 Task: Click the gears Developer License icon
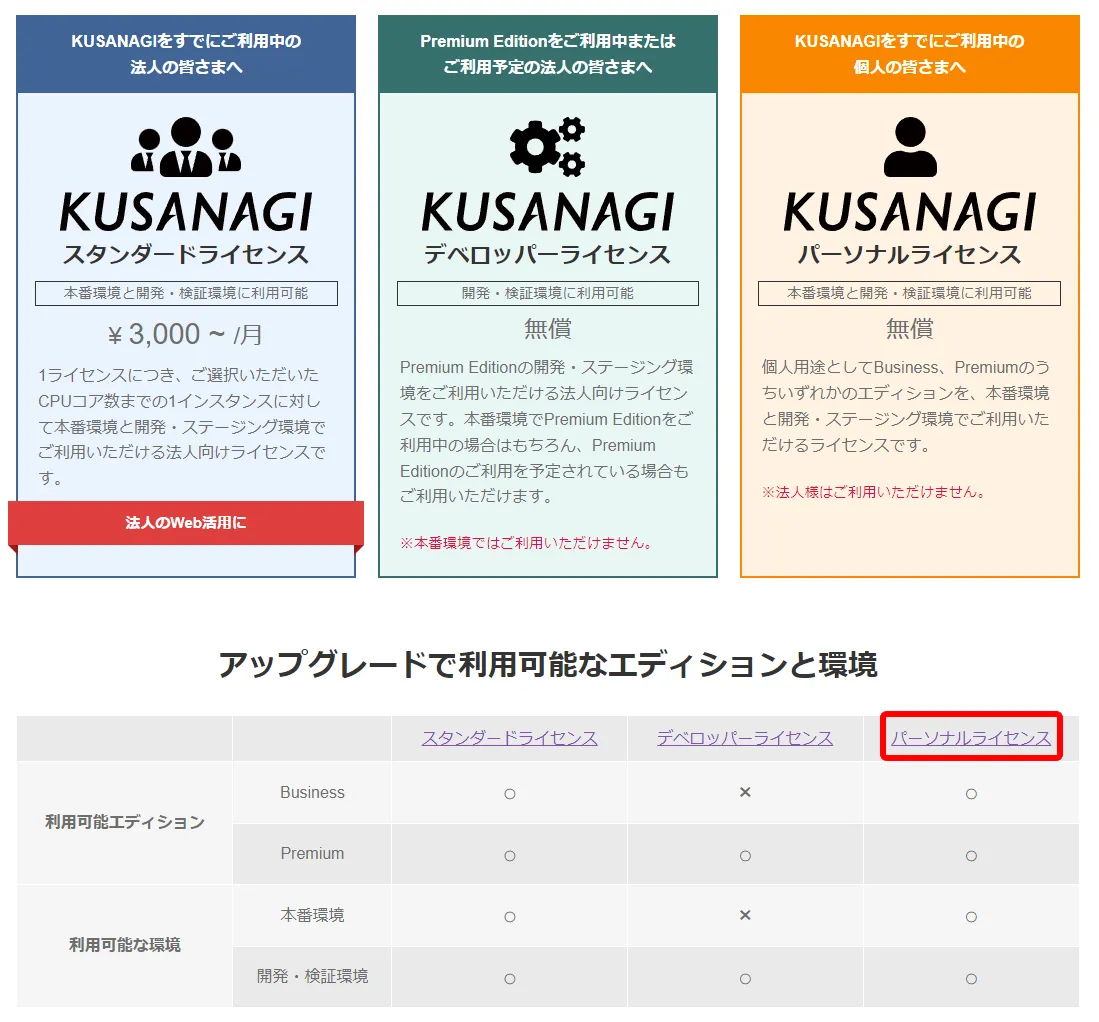(547, 147)
